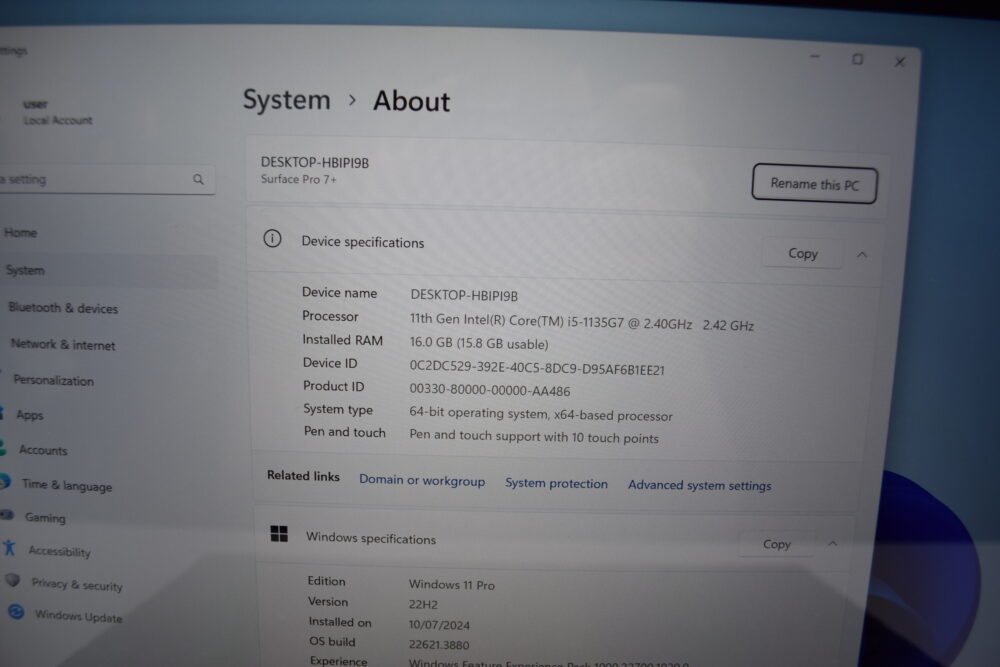This screenshot has width=1000, height=667.
Task: Select System in the sidebar
Action: [x=26, y=270]
